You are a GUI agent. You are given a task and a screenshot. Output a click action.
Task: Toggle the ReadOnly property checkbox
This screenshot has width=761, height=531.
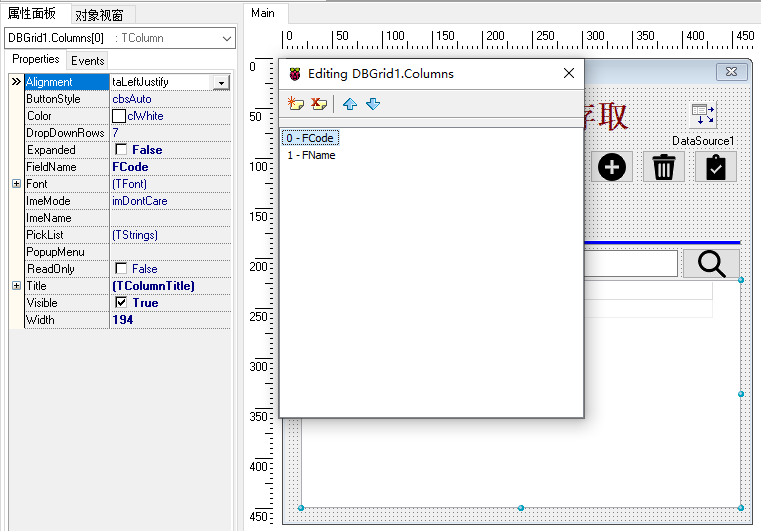tap(121, 268)
